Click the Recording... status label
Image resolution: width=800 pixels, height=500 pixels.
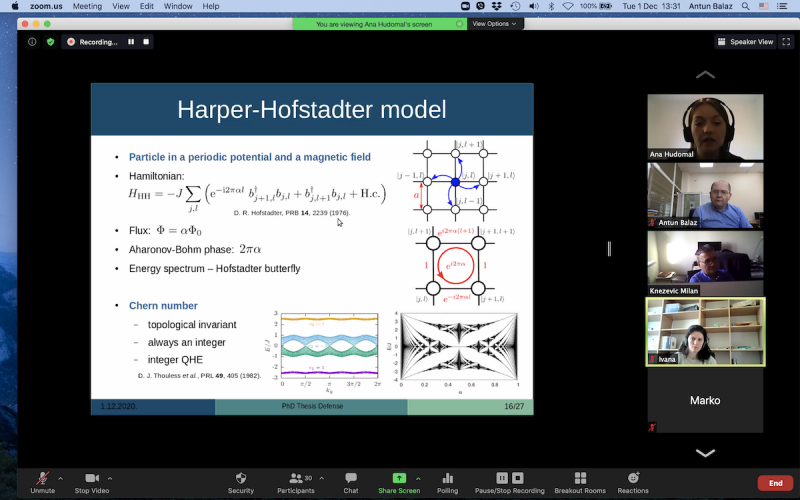(98, 42)
